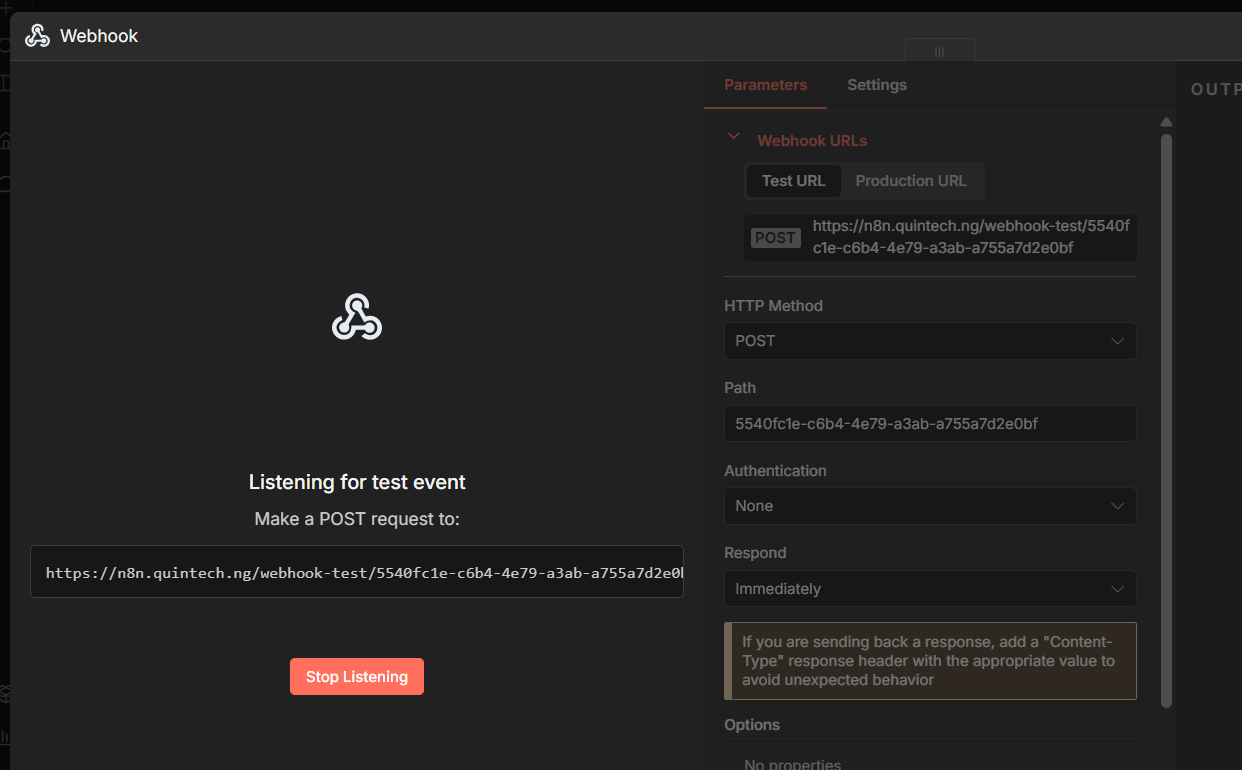Viewport: 1242px width, 770px height.
Task: Select the Parameters tab
Action: (765, 85)
